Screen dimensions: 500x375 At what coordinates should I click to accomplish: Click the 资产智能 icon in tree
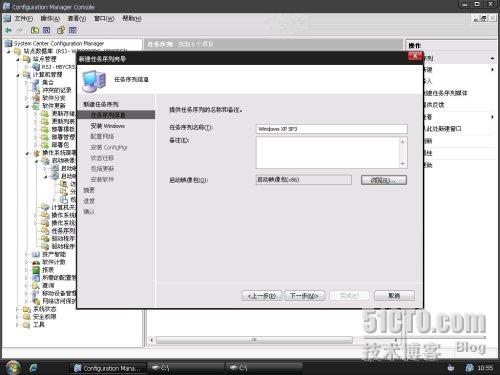tap(36, 254)
